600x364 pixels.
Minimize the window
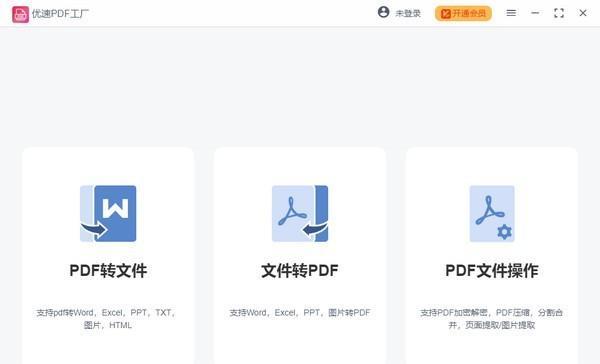click(535, 13)
